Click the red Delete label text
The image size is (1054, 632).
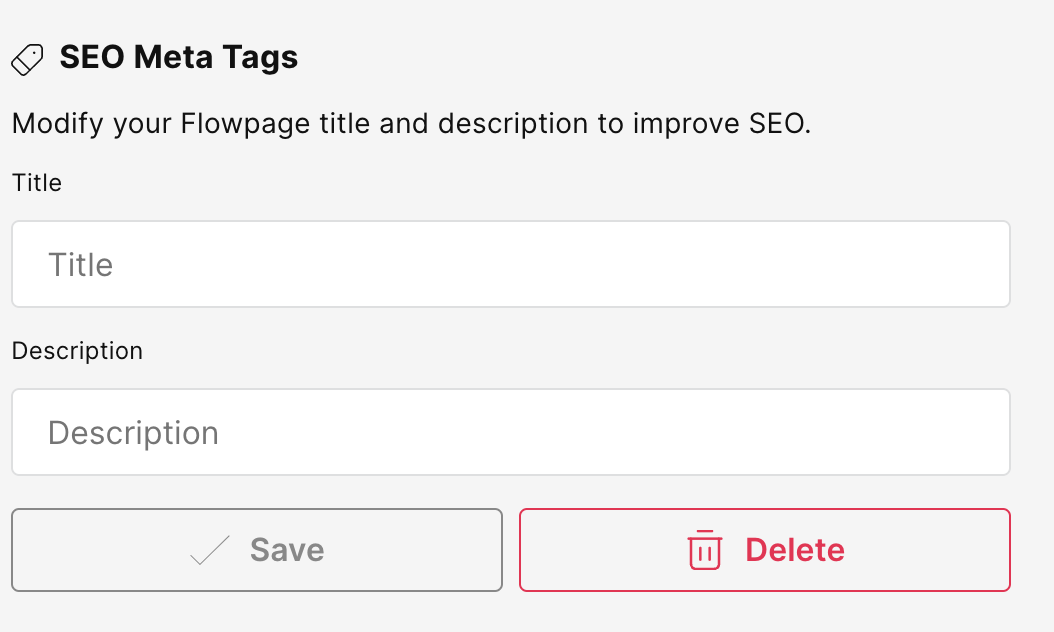(x=795, y=550)
